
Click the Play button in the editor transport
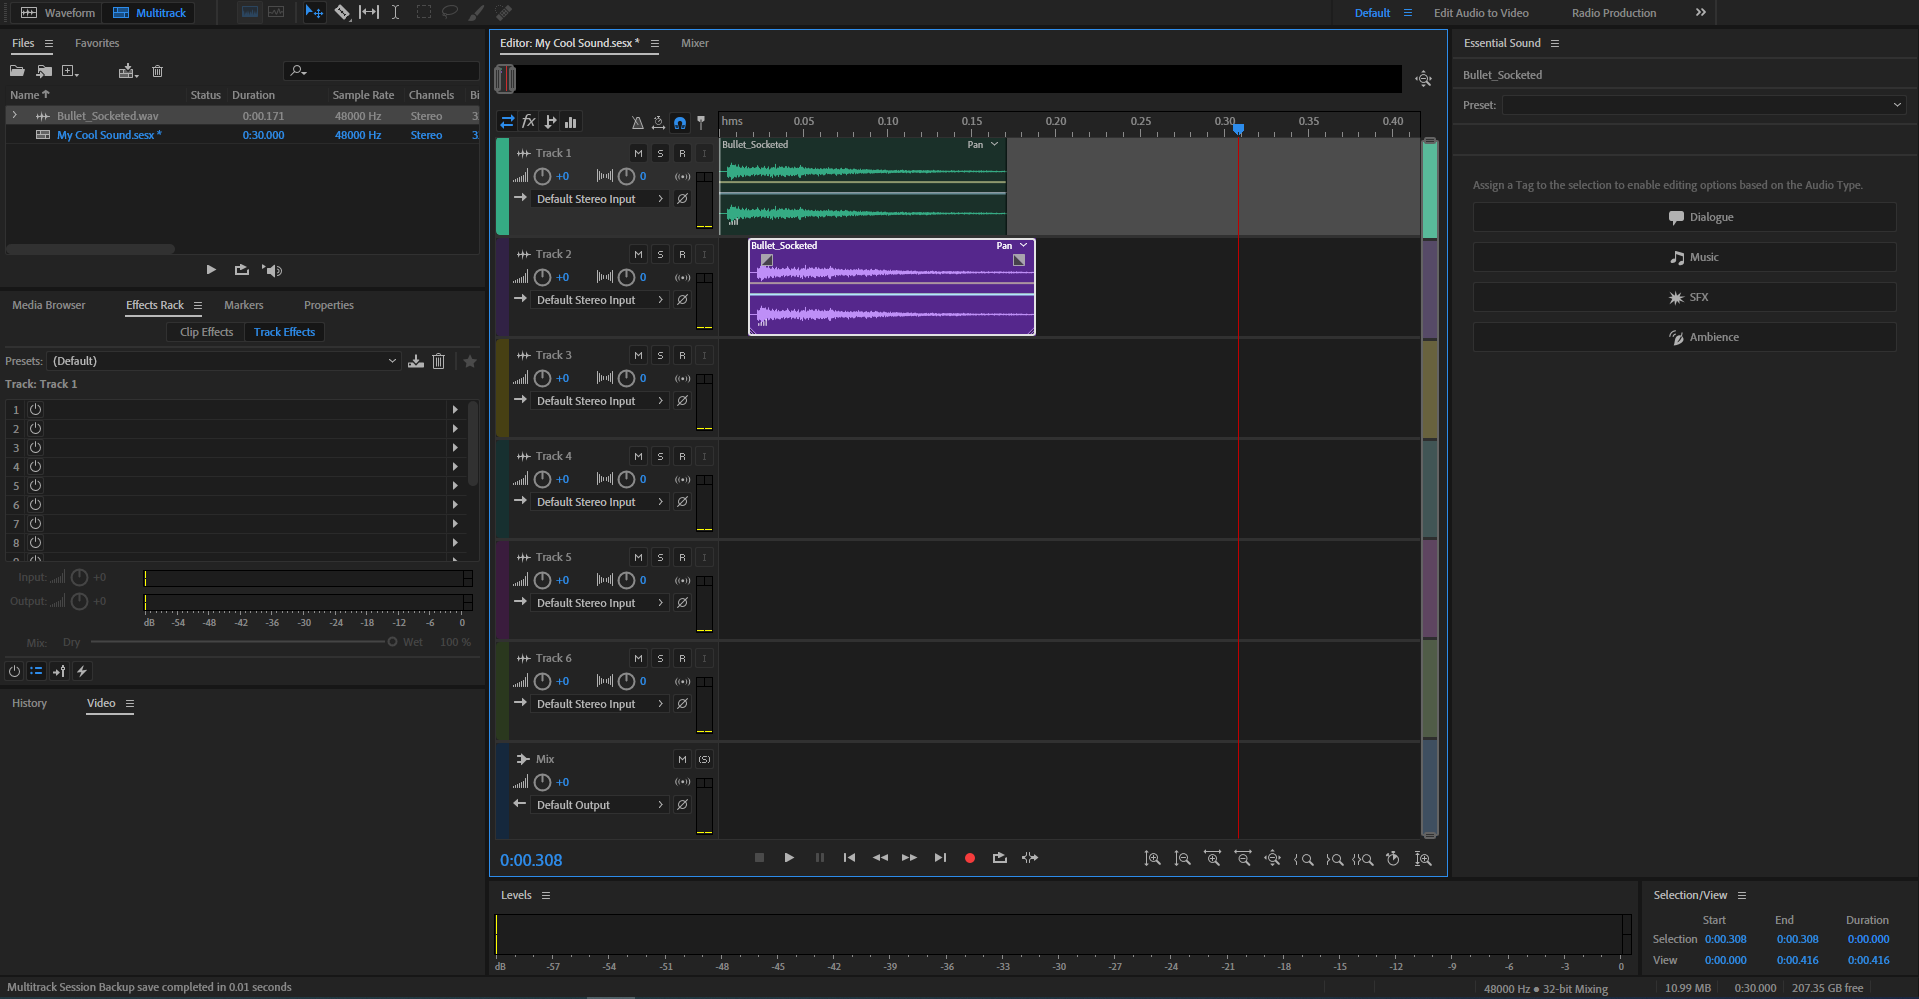[789, 858]
